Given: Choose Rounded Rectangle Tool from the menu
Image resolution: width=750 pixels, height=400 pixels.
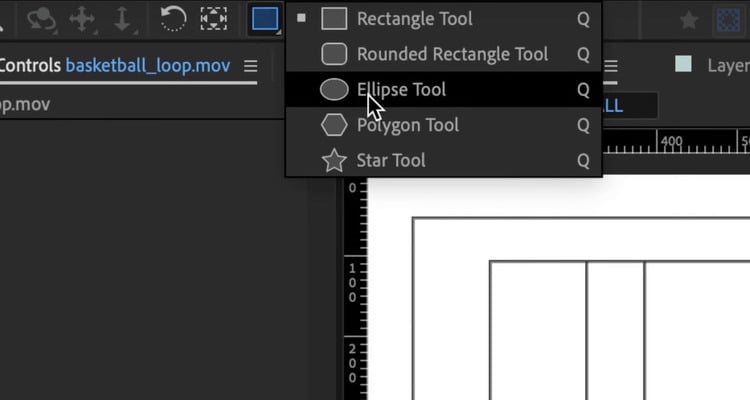Looking at the screenshot, I should point(443,54).
